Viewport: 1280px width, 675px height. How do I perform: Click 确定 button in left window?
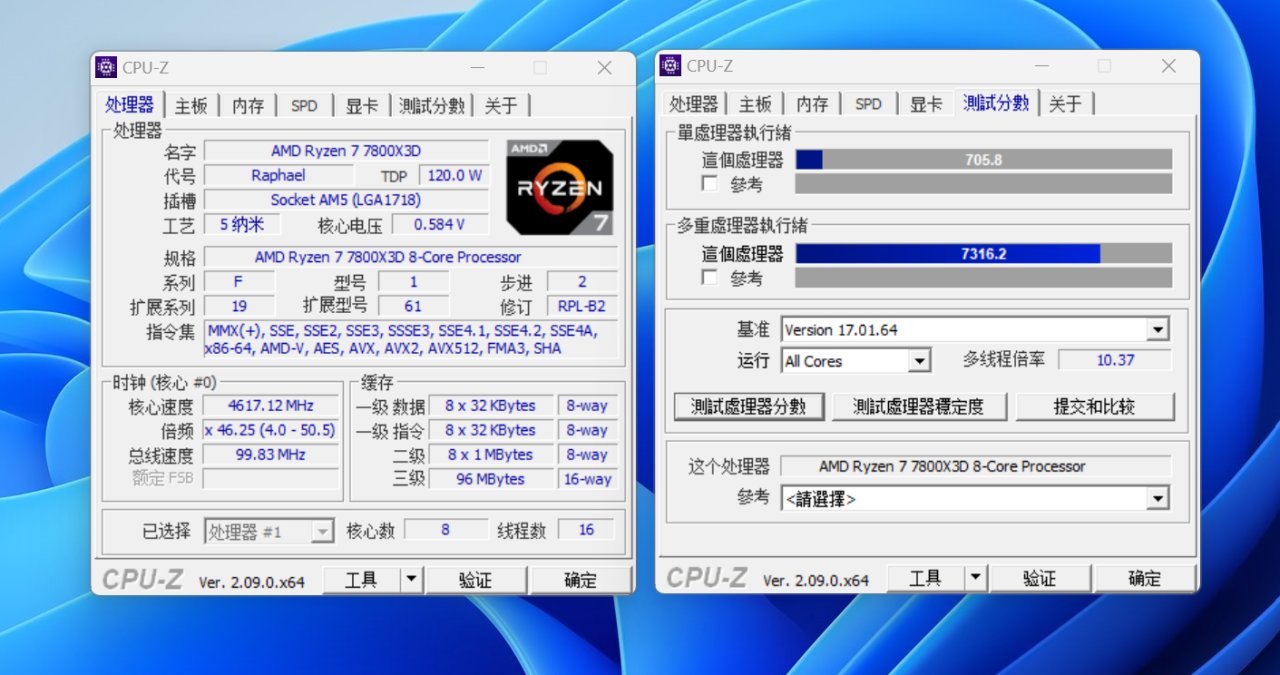pyautogui.click(x=580, y=580)
